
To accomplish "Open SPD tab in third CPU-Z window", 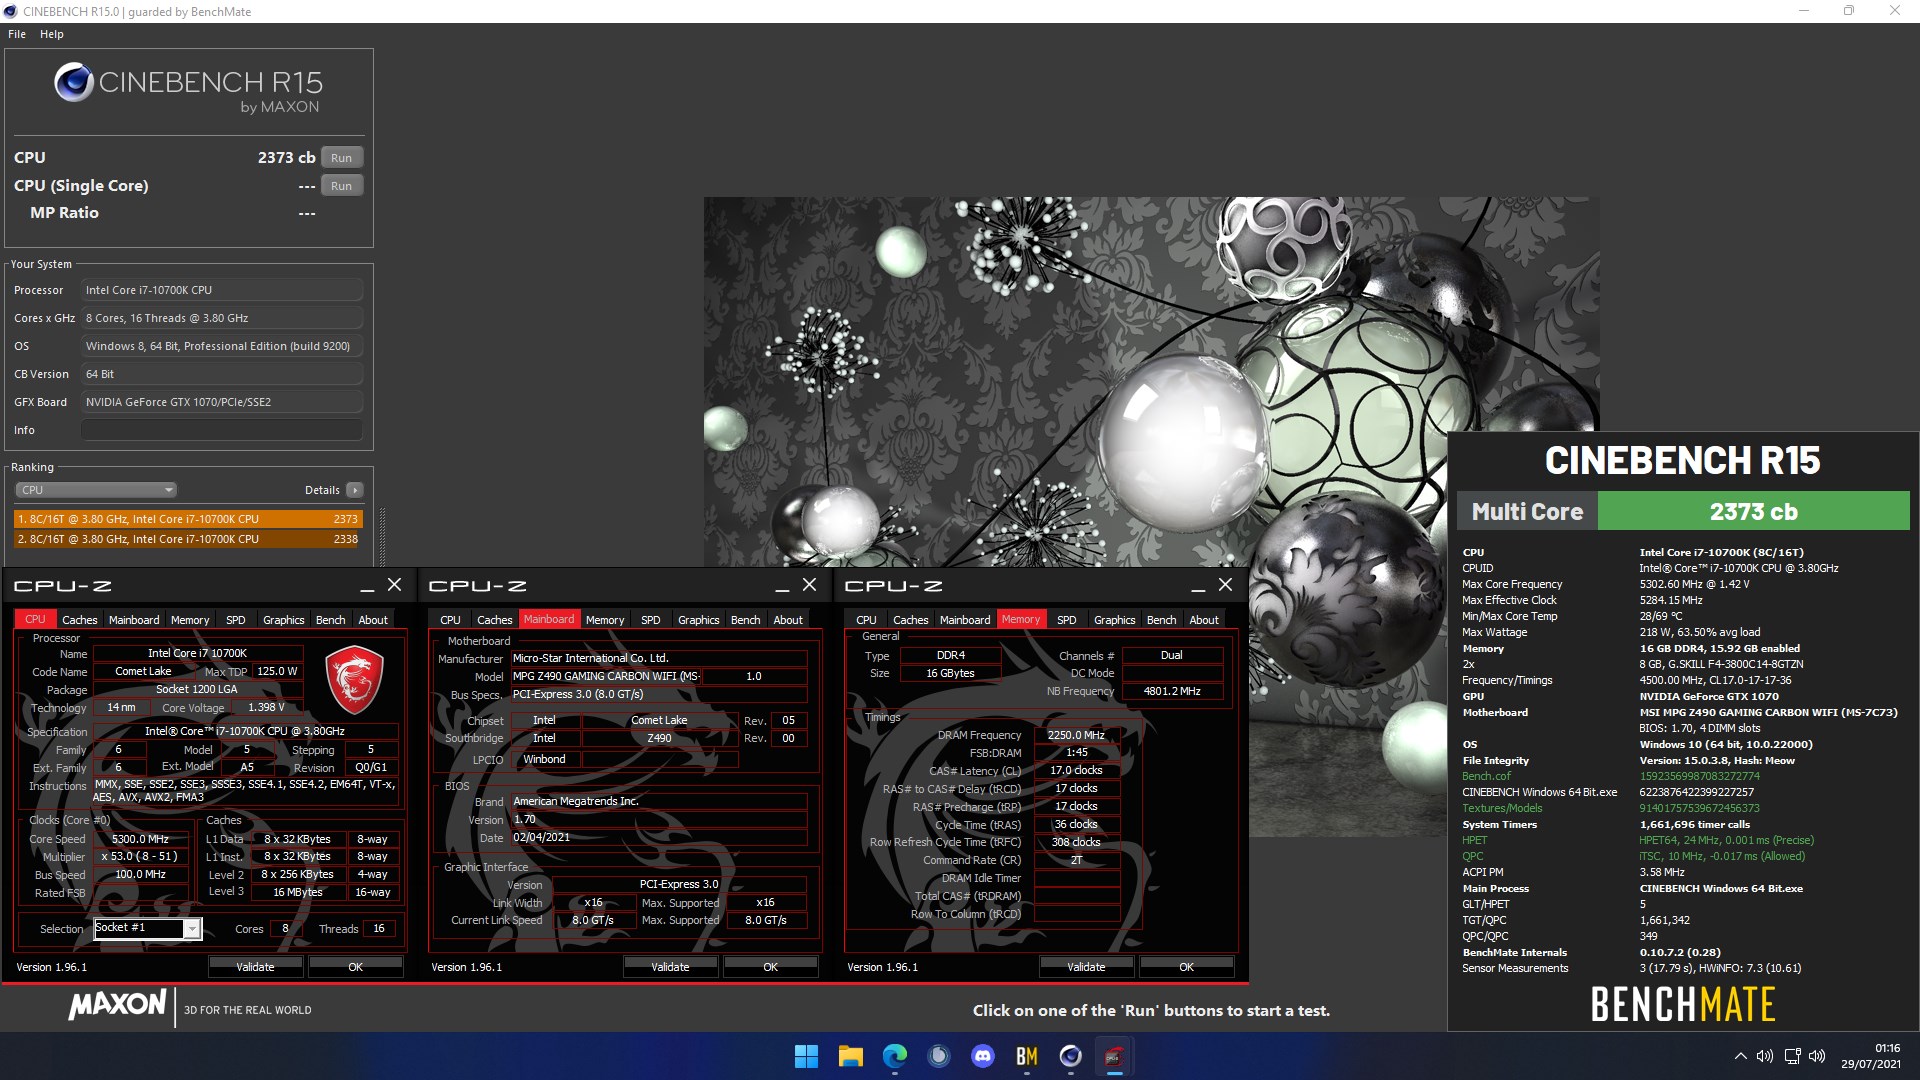I will click(x=1067, y=620).
